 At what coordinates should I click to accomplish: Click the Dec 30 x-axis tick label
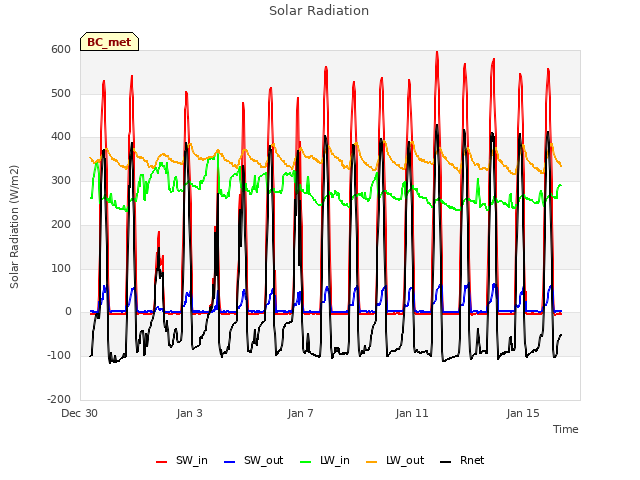(x=80, y=413)
